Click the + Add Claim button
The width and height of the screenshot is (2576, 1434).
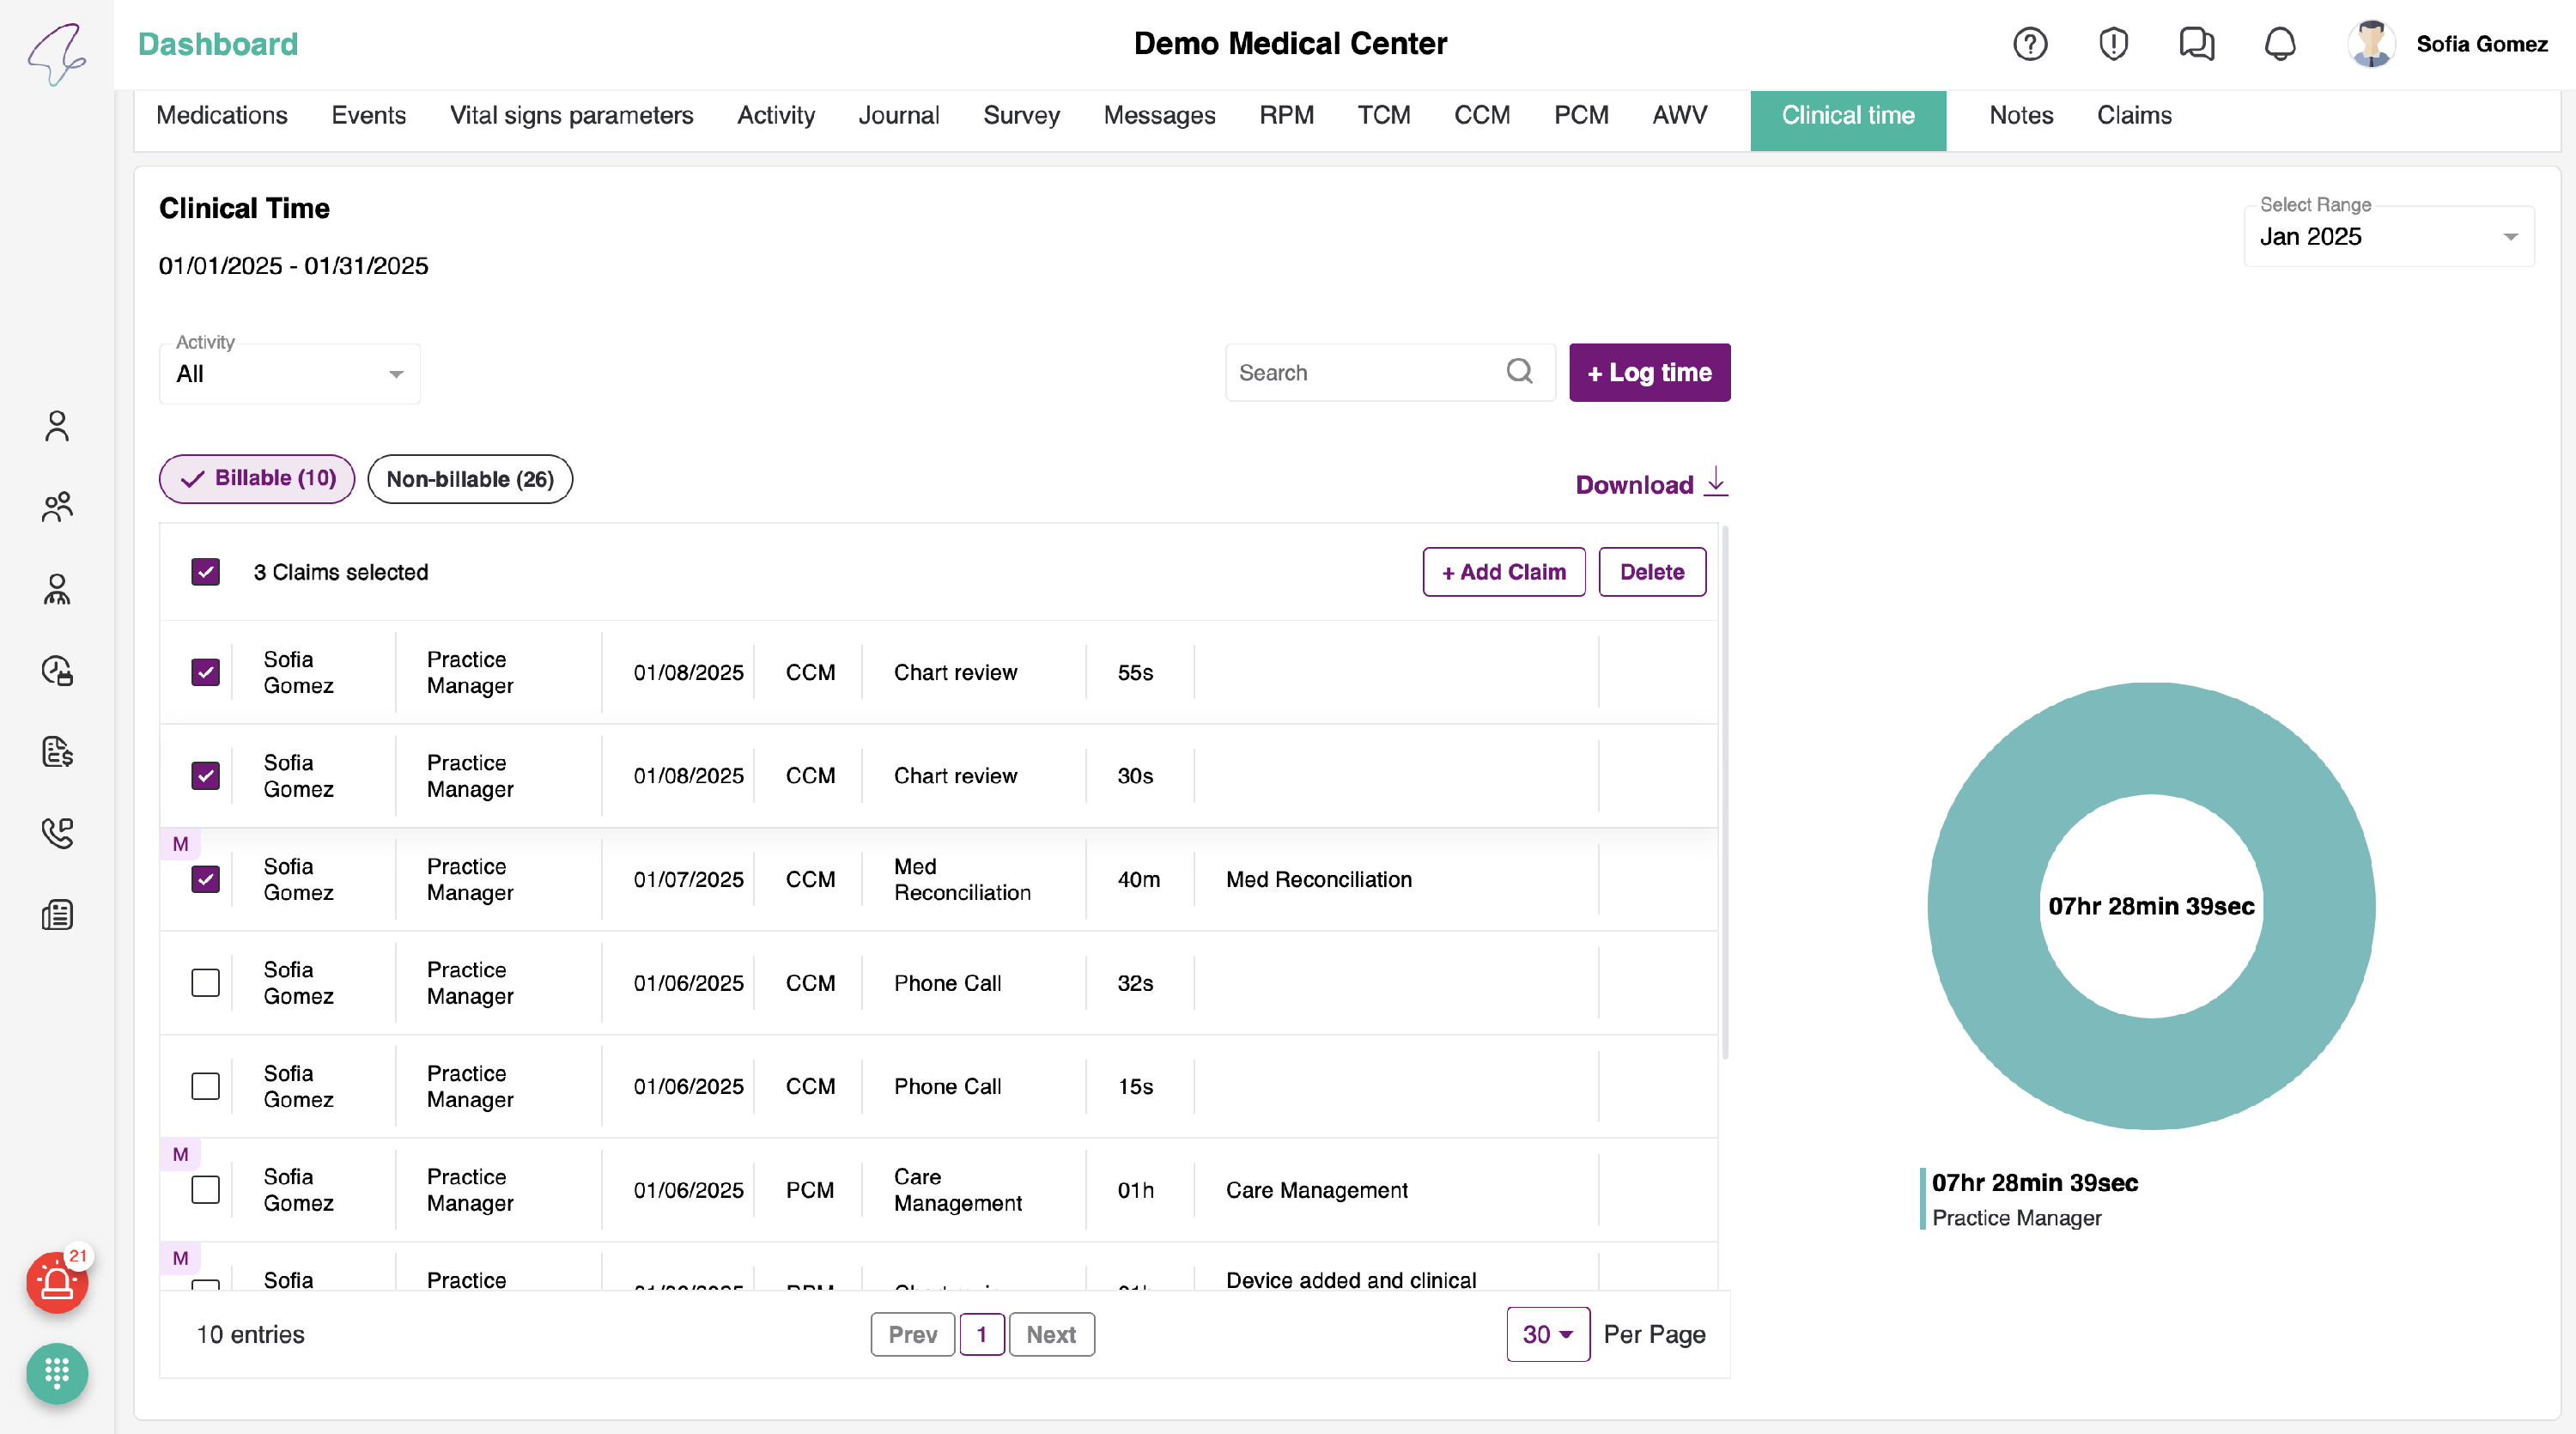tap(1503, 572)
